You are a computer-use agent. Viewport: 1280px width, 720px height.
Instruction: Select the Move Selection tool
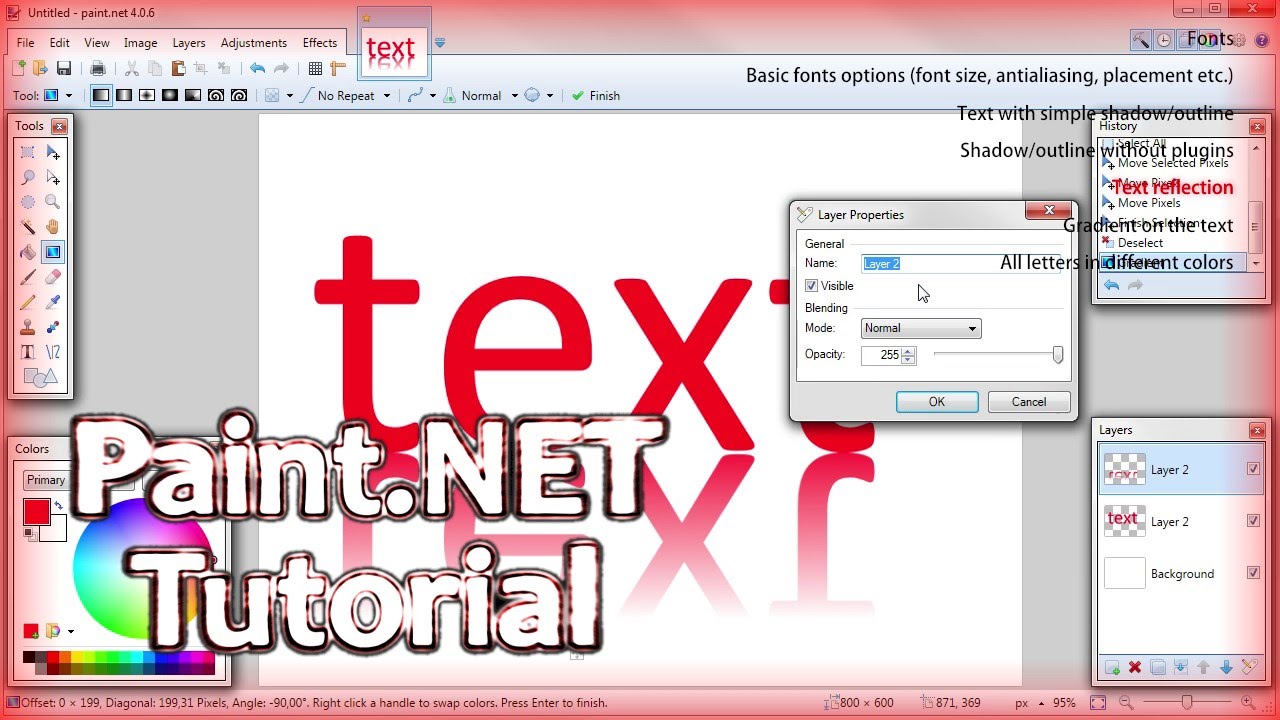(53, 178)
